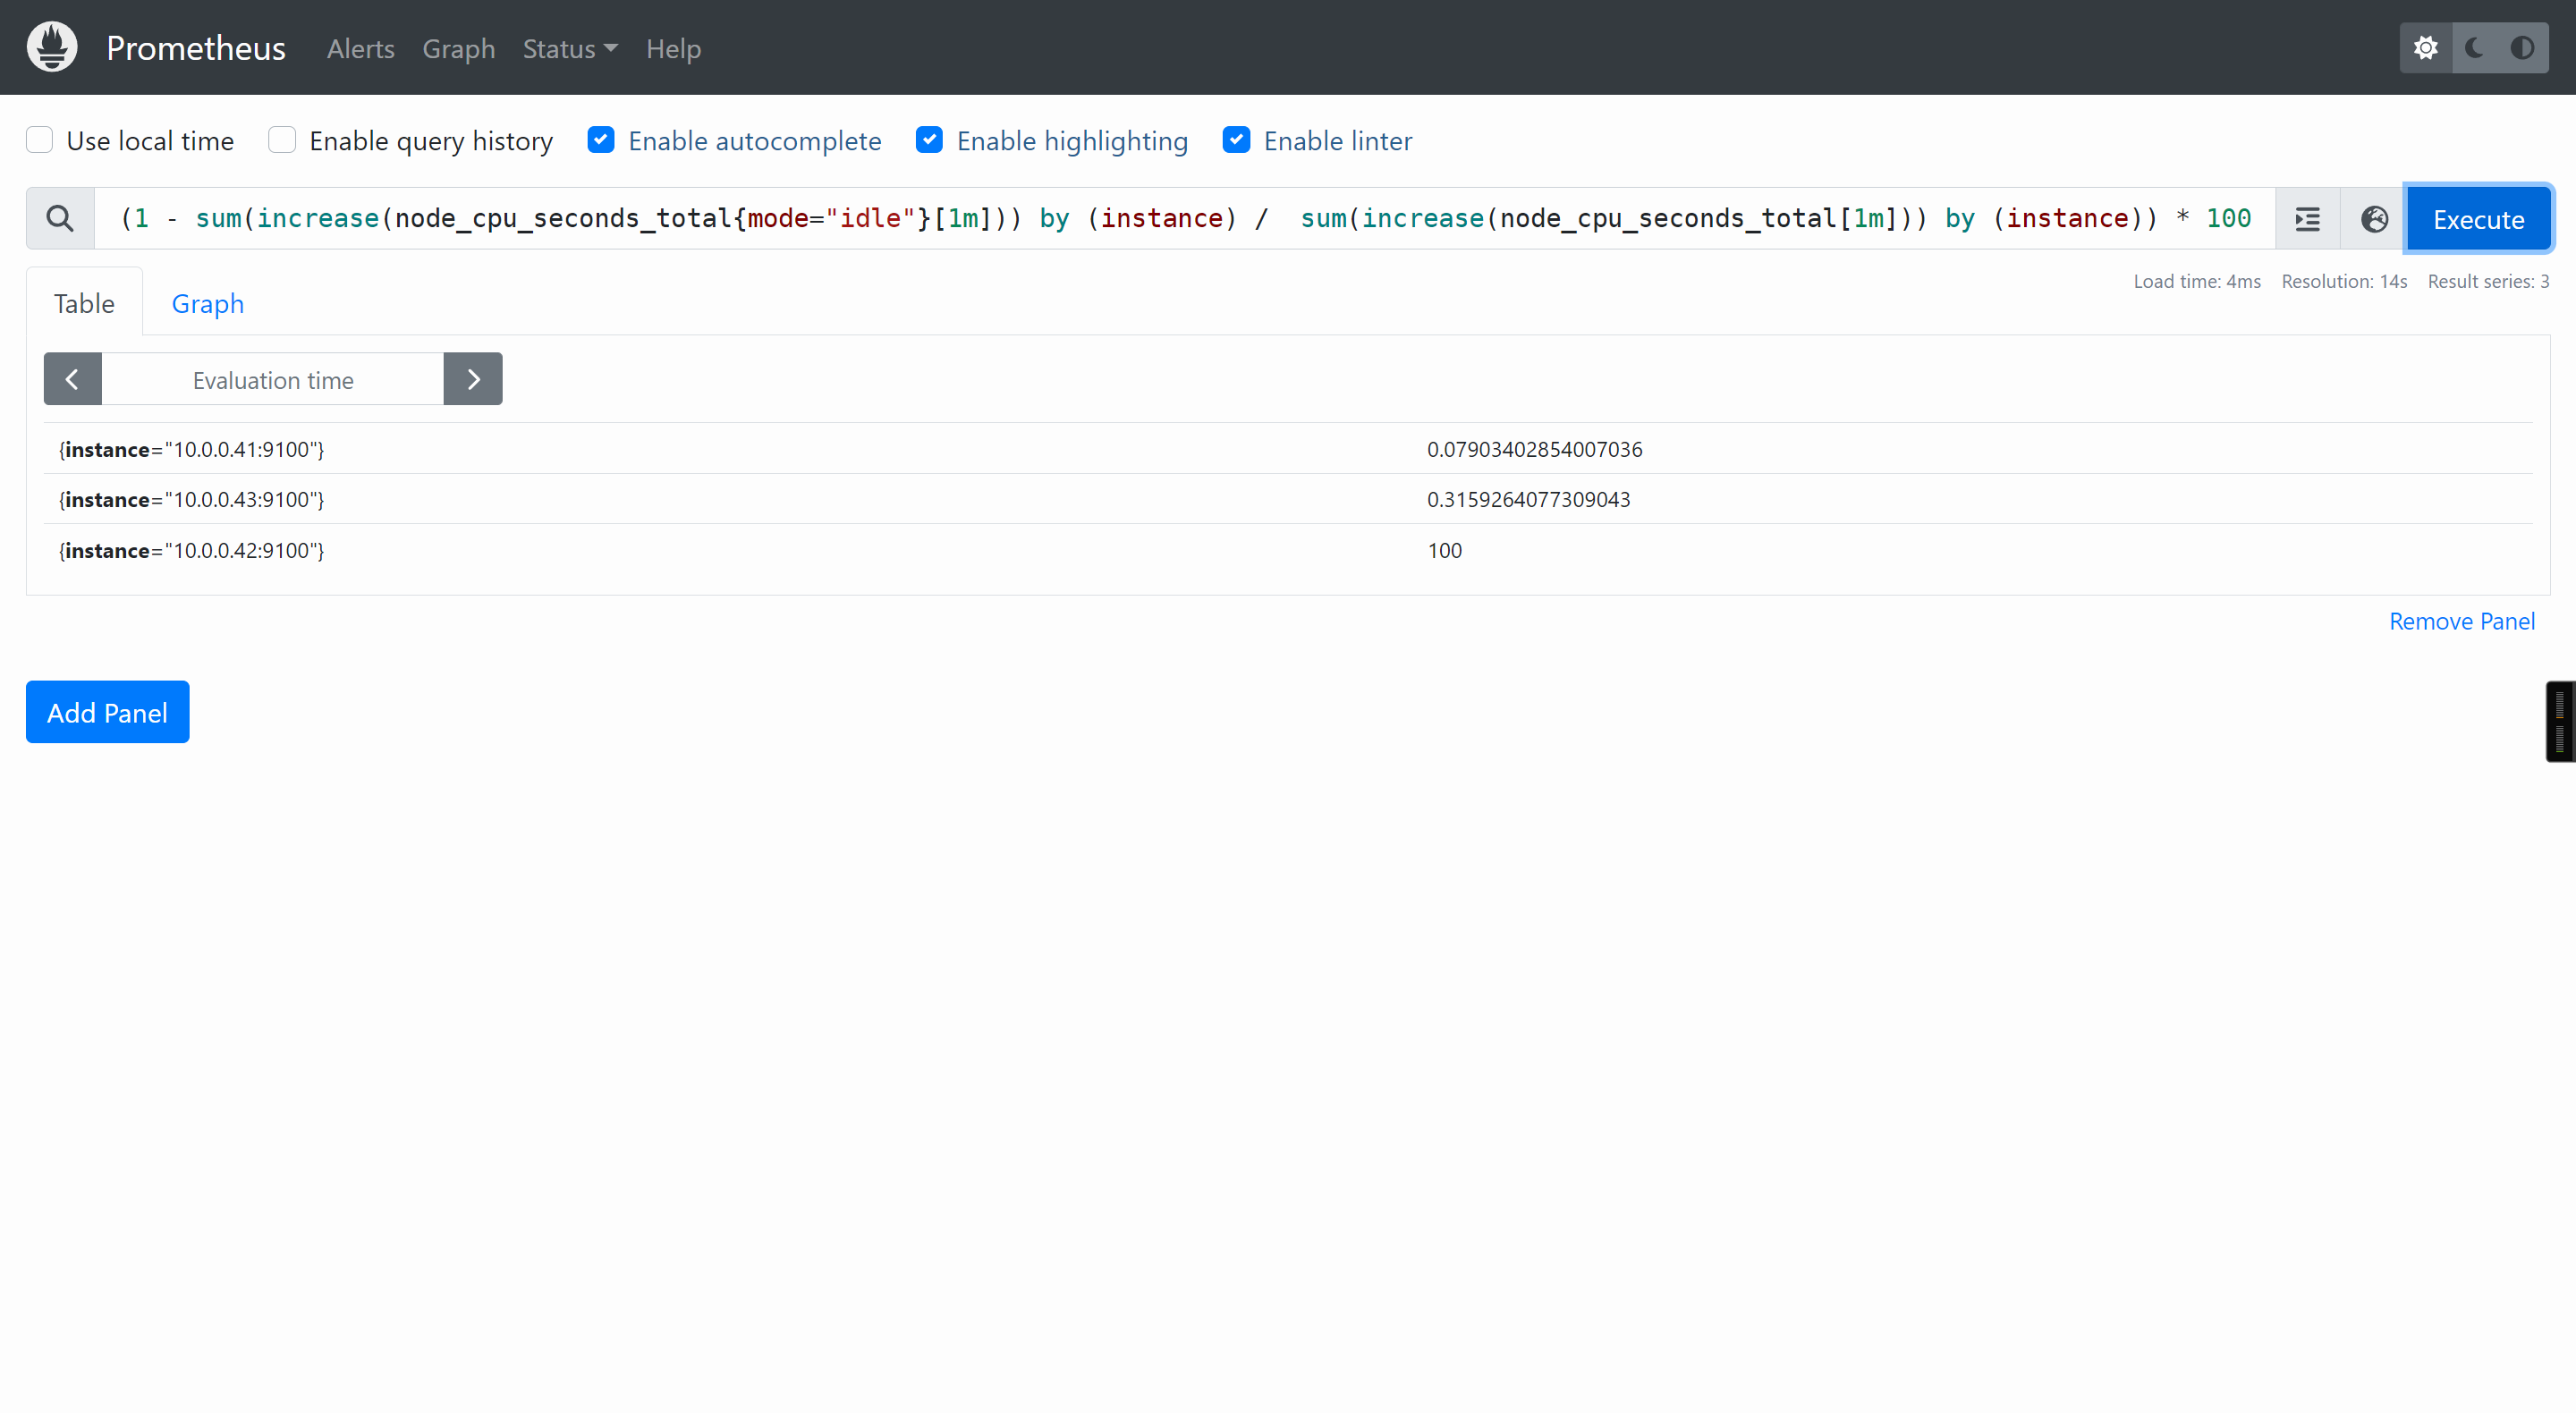Go to next evaluation time arrow
The image size is (2576, 1413).
click(x=473, y=379)
